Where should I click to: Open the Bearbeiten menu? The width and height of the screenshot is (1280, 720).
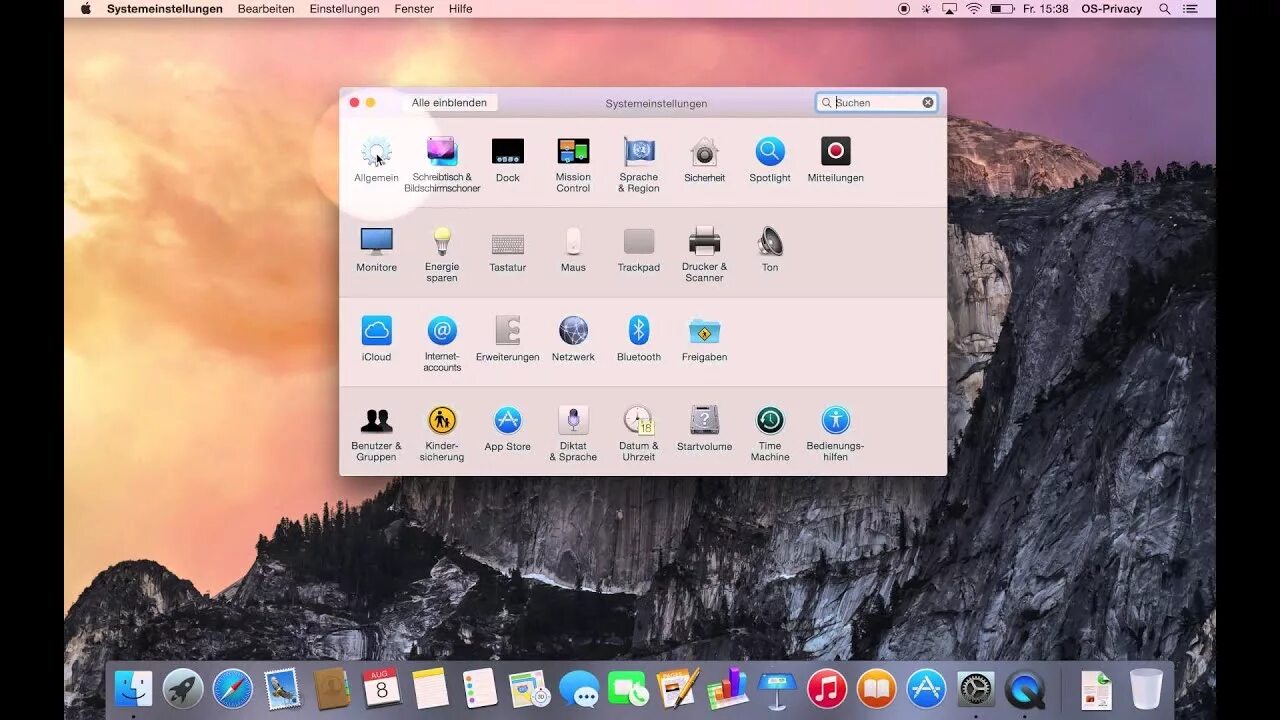pos(266,8)
